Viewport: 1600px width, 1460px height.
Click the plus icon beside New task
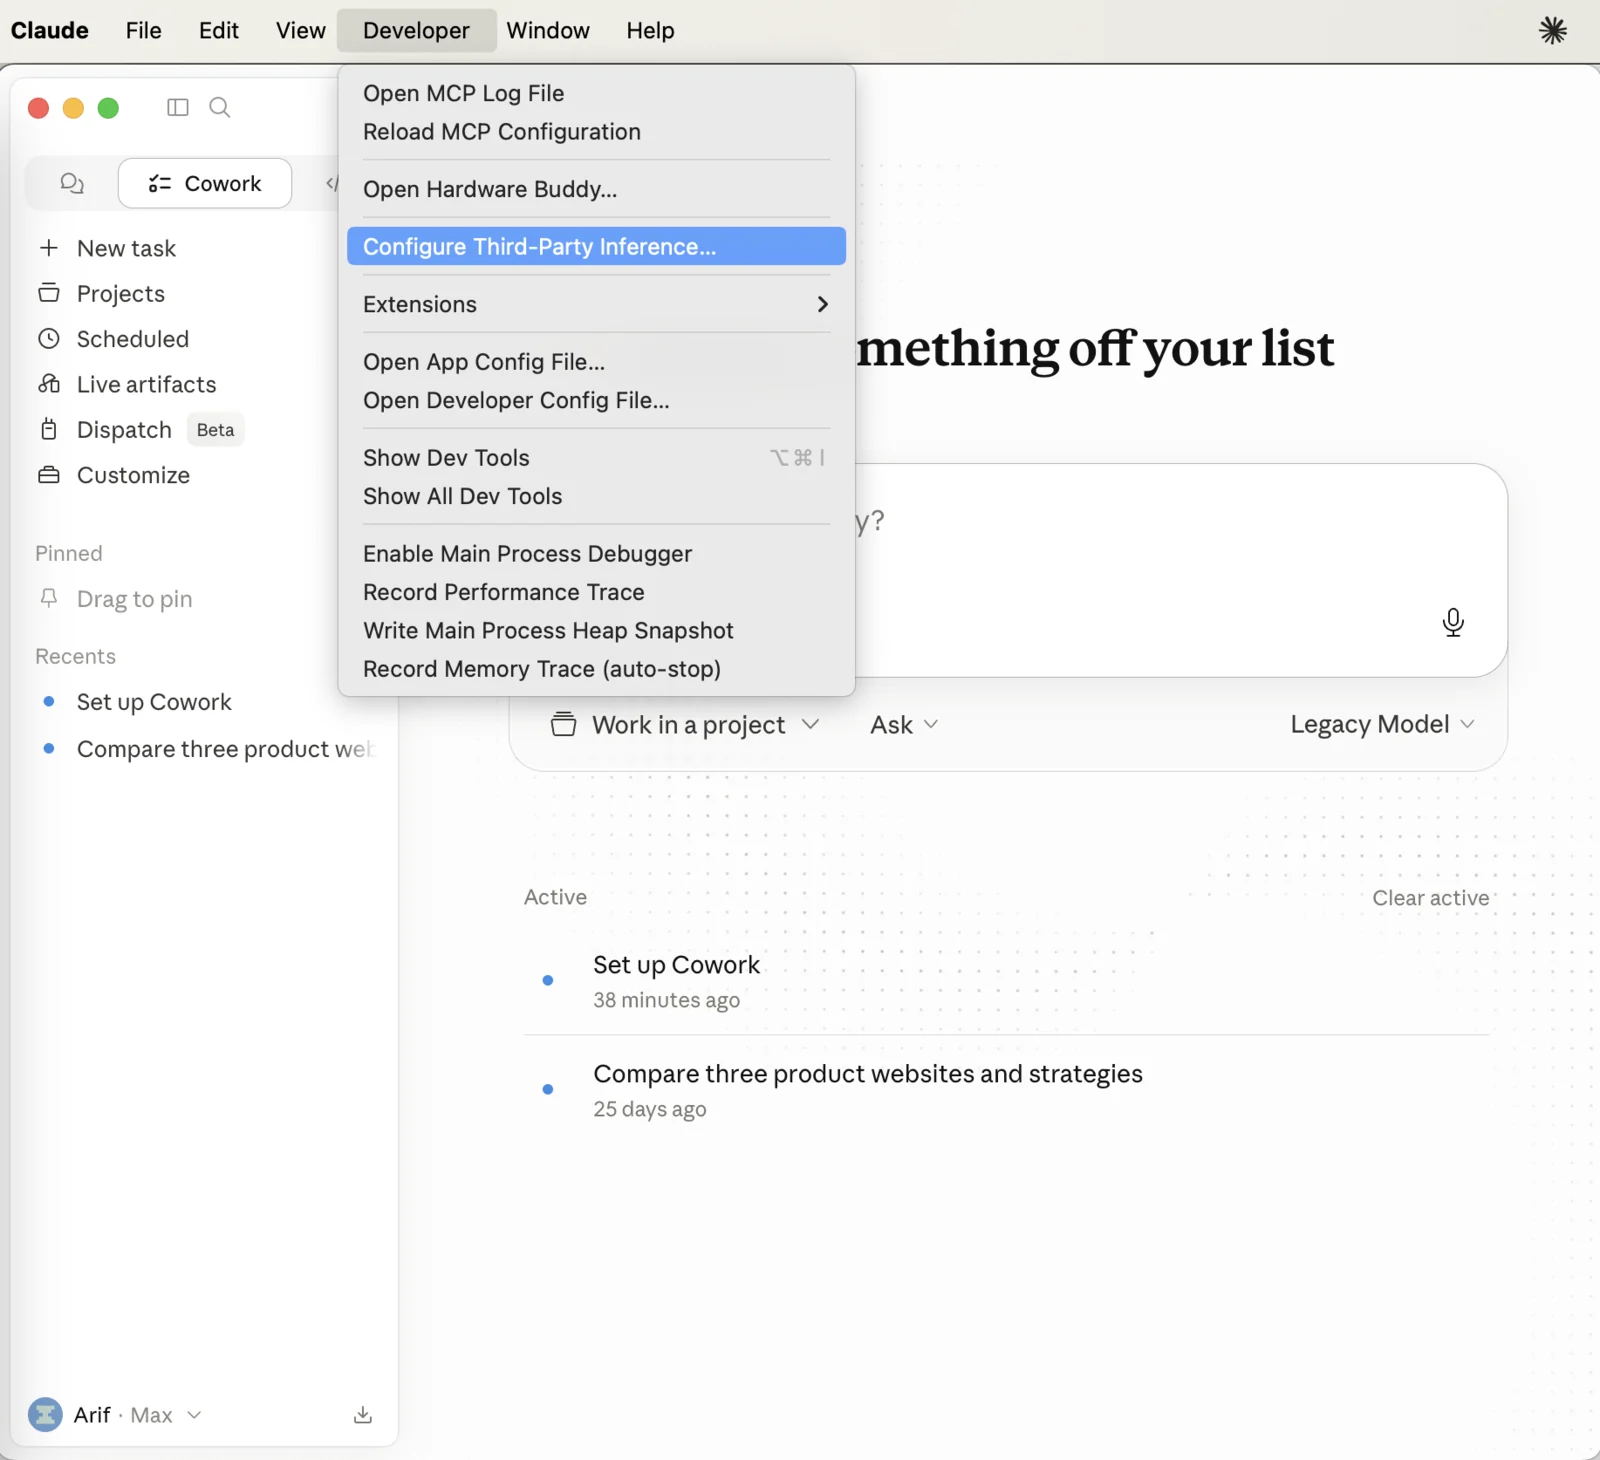49,247
